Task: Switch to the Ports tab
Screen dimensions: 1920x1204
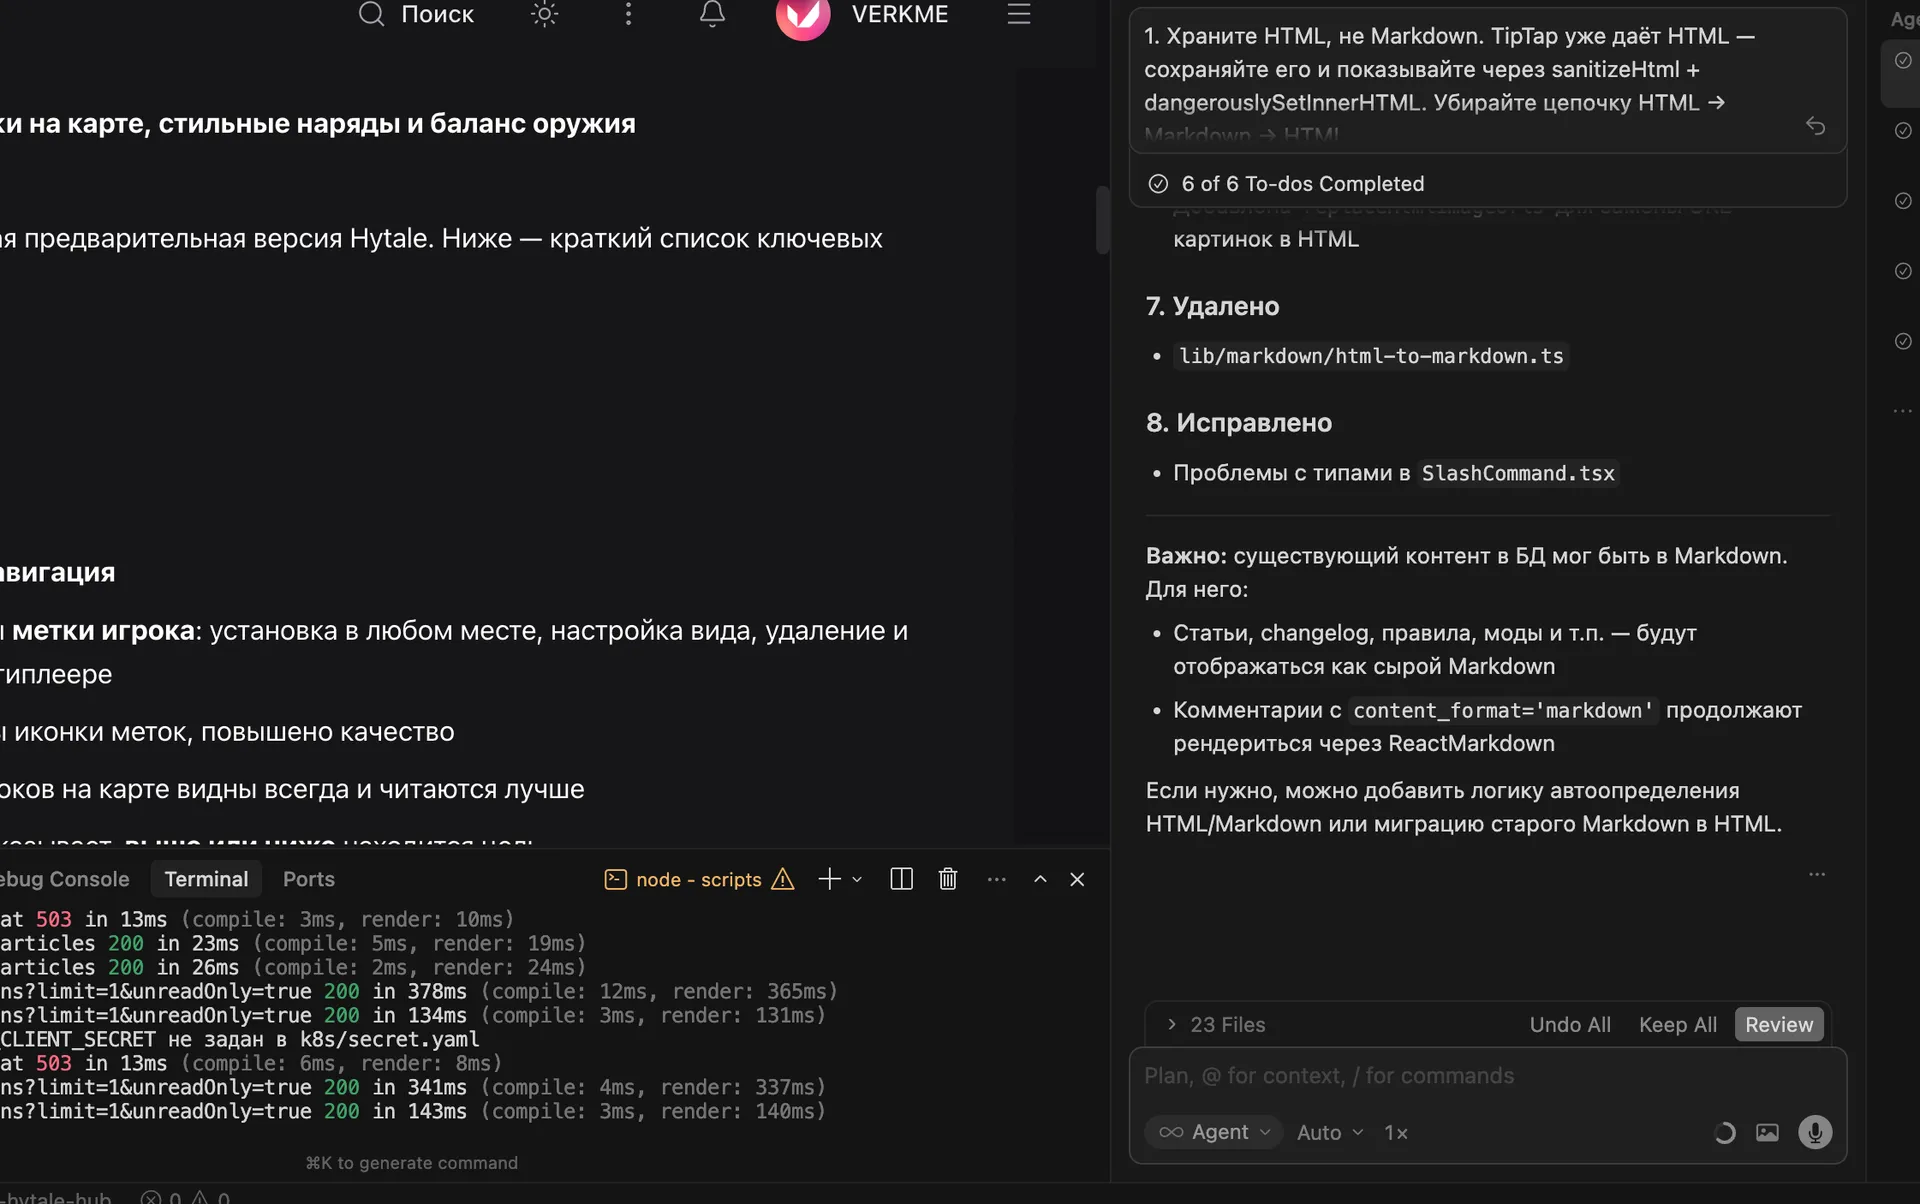Action: (308, 879)
